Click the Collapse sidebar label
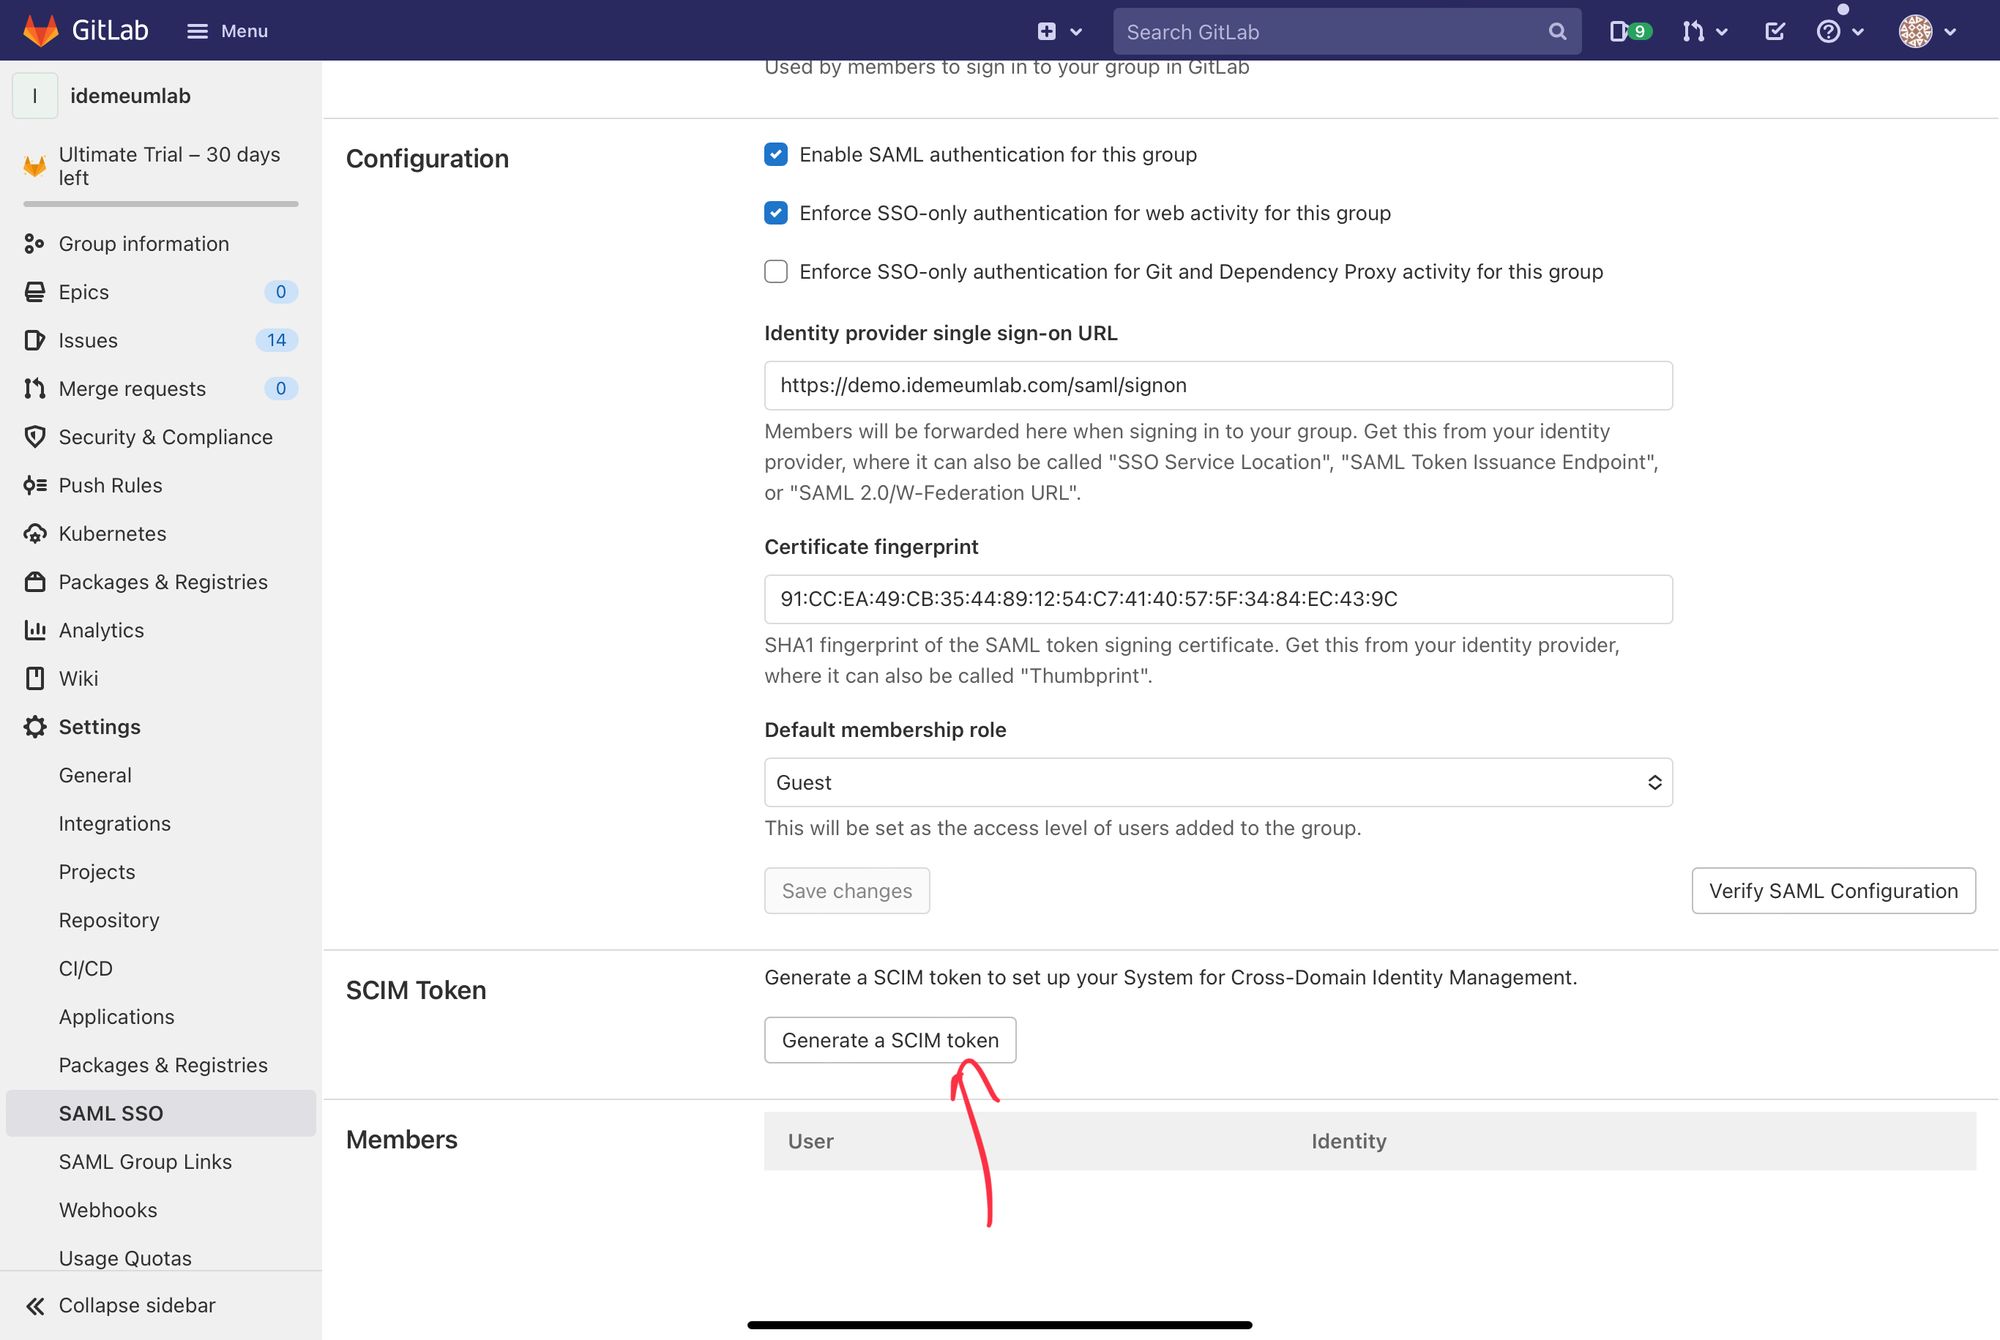Screen dimensions: 2000x1340 (x=137, y=1305)
